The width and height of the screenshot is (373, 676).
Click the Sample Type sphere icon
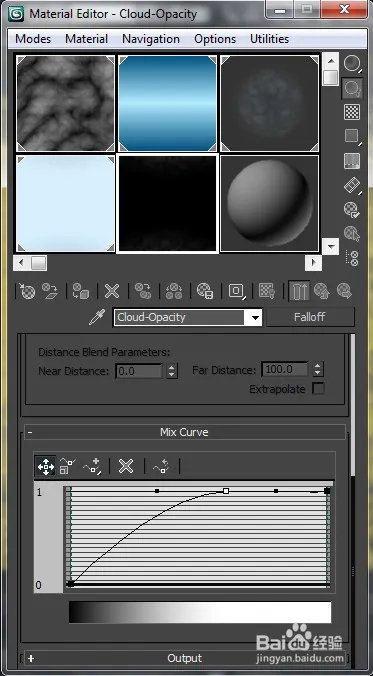(352, 64)
